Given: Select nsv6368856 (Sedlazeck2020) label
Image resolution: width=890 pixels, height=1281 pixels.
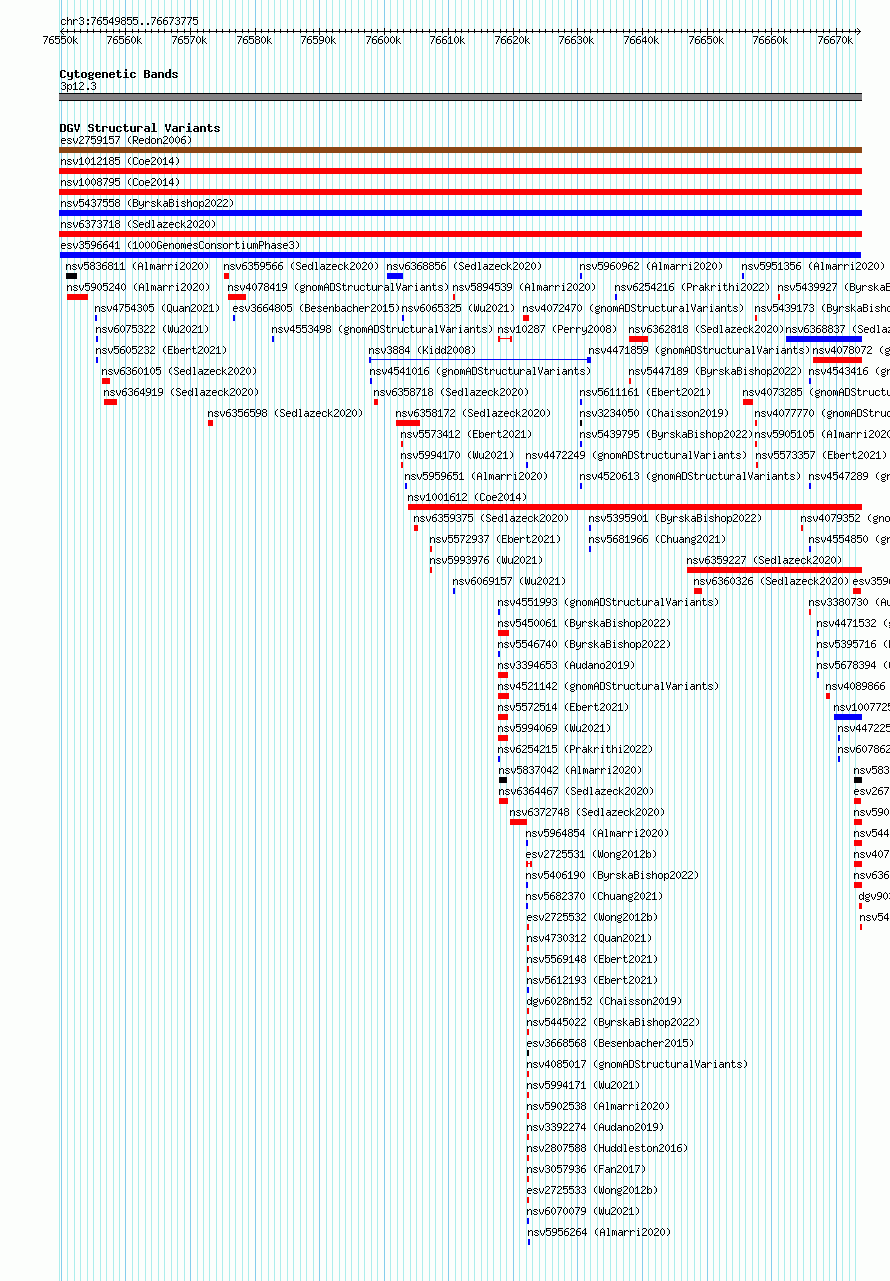Looking at the screenshot, I should [x=464, y=266].
